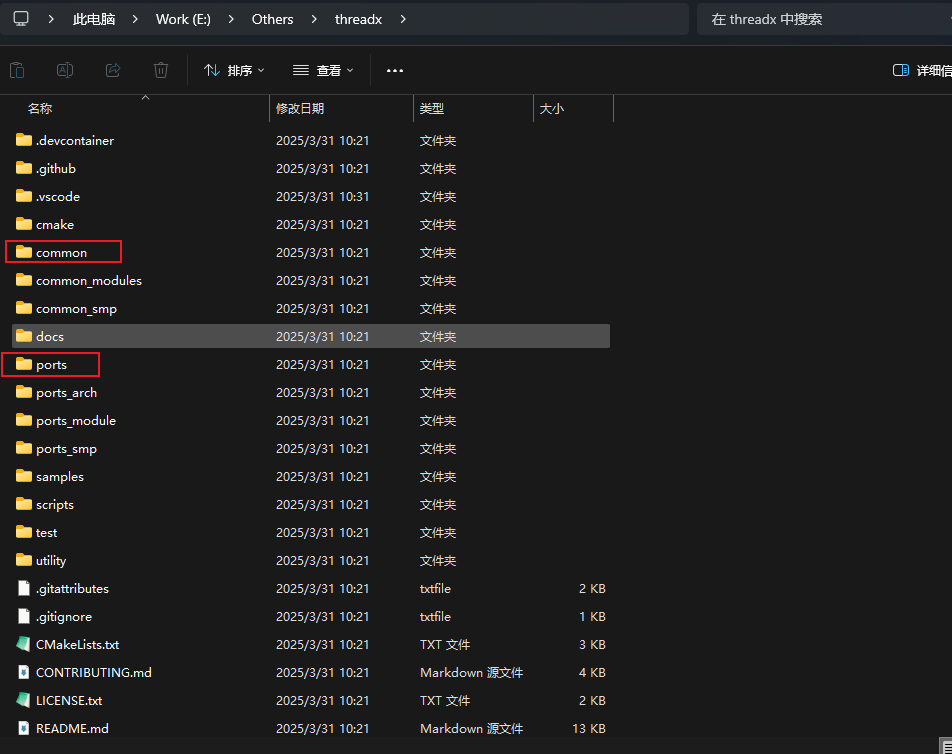Click the txtfile type of .gitignore
Viewport: 952px width, 754px height.
click(x=435, y=617)
